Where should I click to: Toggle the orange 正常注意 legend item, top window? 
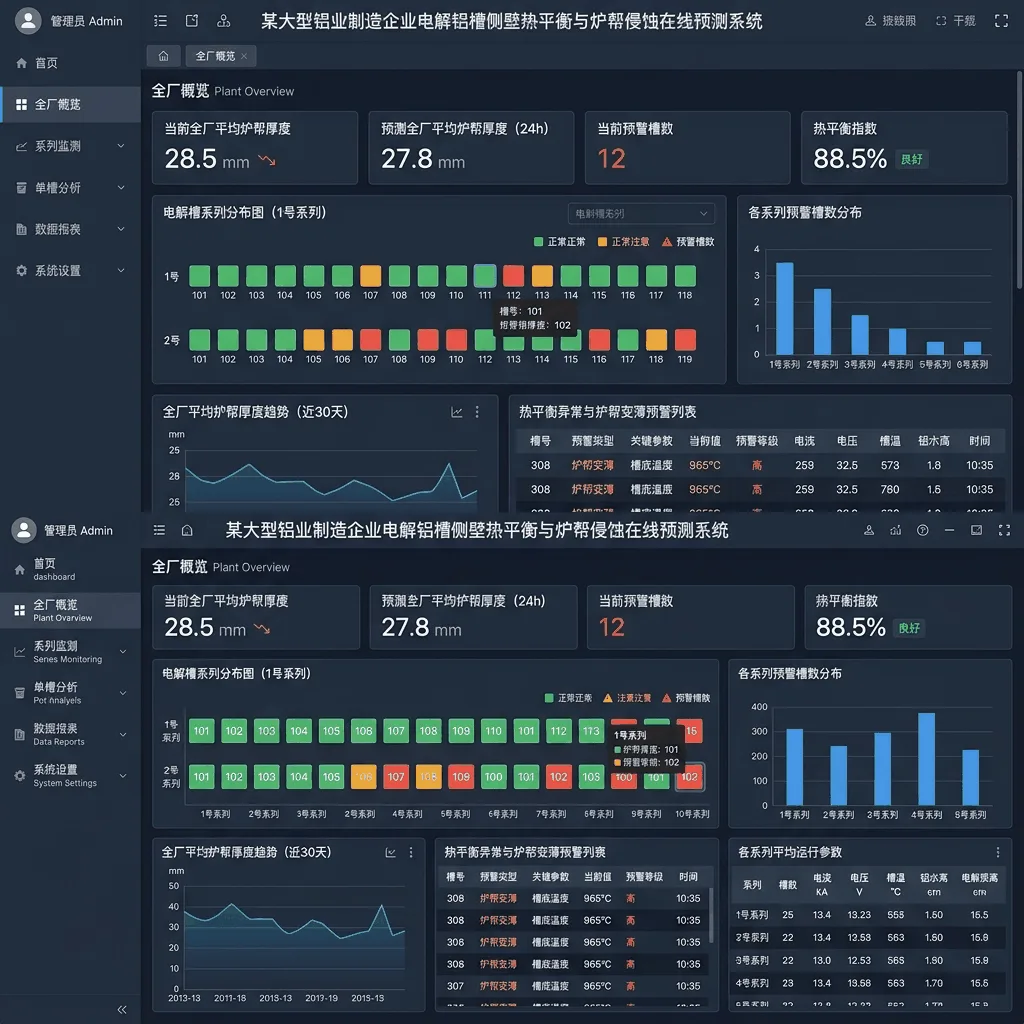(x=624, y=242)
